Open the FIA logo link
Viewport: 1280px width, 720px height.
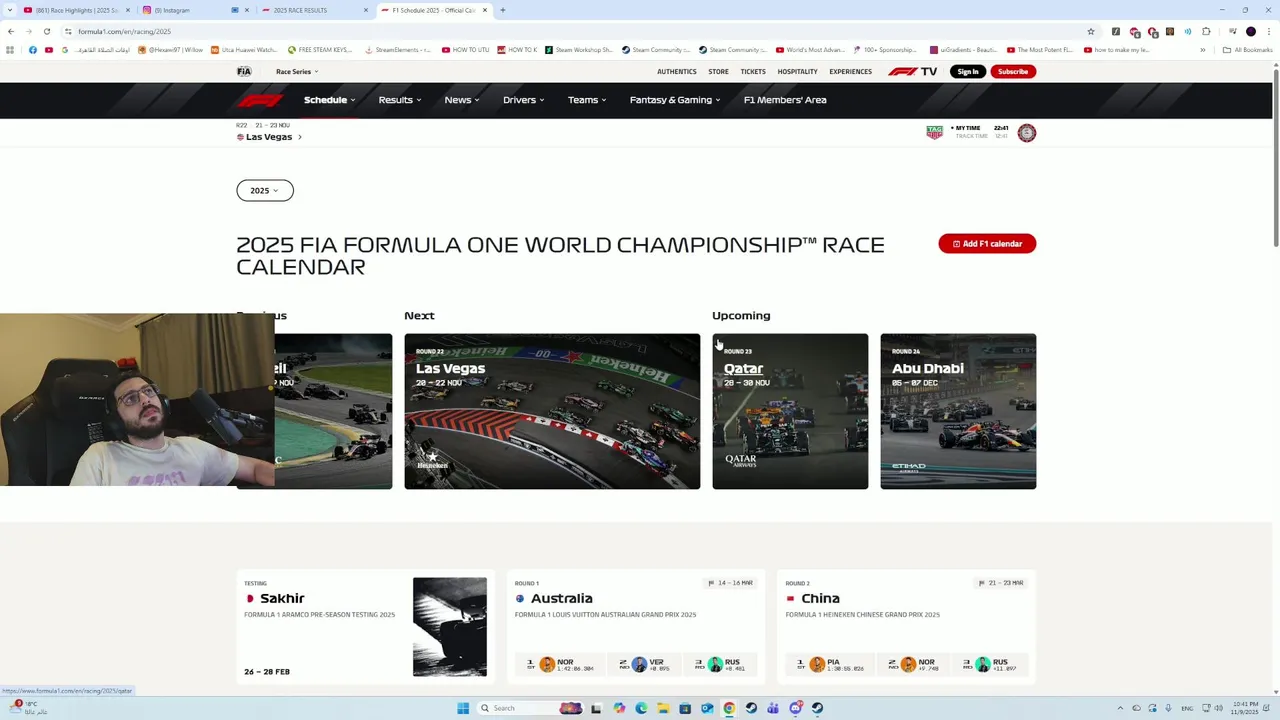click(244, 71)
